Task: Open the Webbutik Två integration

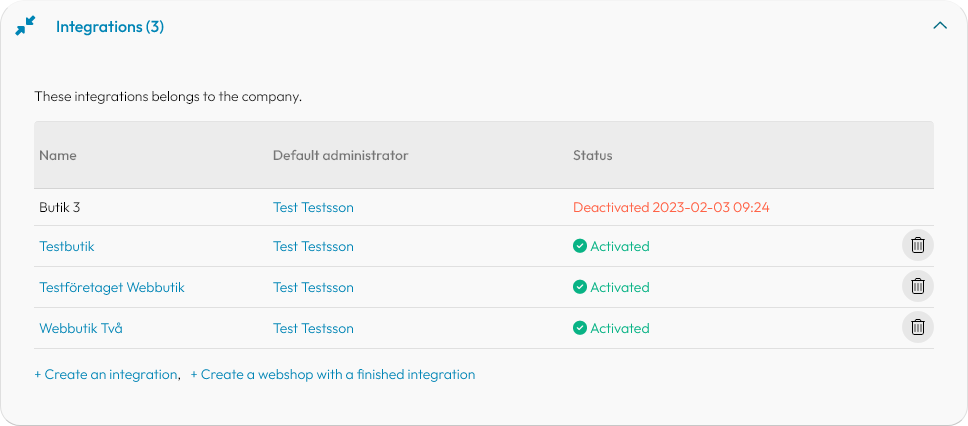Action: coord(81,328)
